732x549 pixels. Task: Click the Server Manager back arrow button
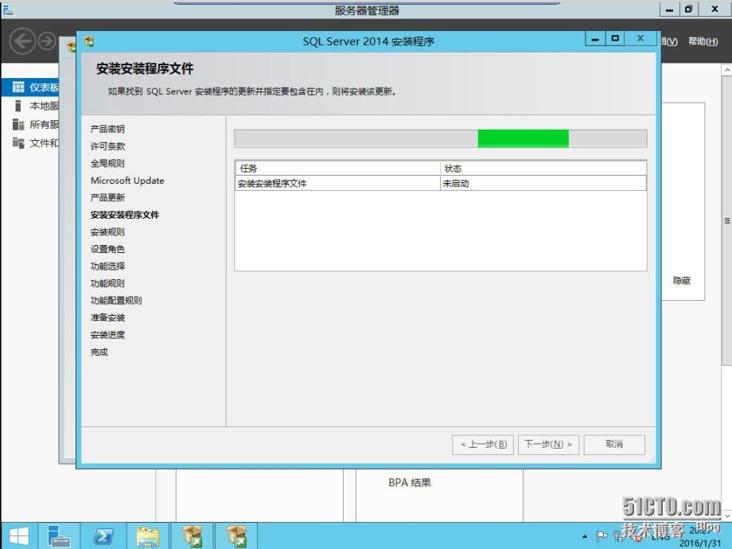point(22,41)
